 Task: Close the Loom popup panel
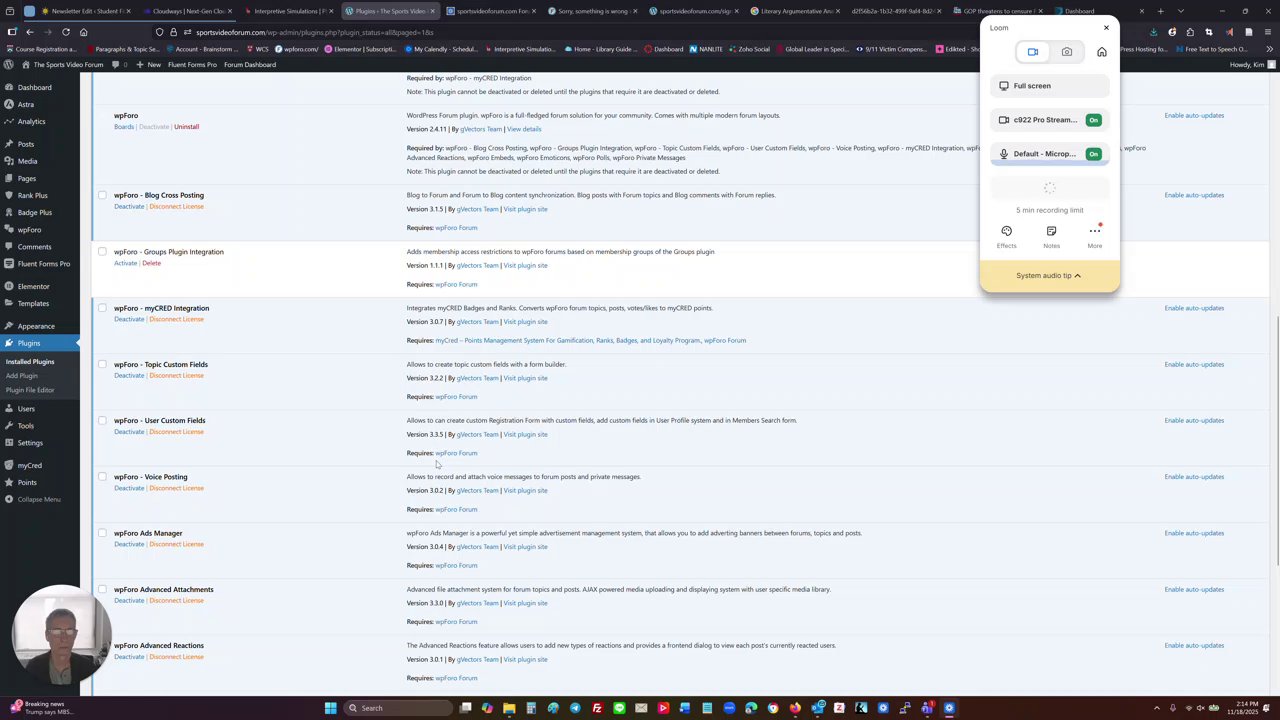pyautogui.click(x=1106, y=28)
